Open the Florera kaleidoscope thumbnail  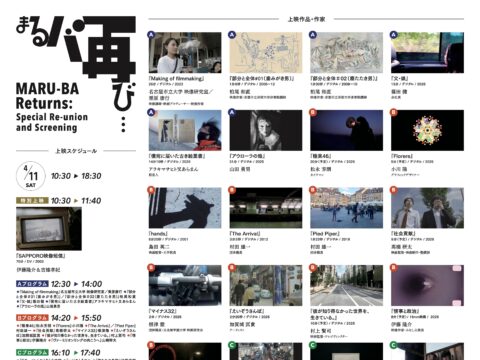(x=427, y=130)
